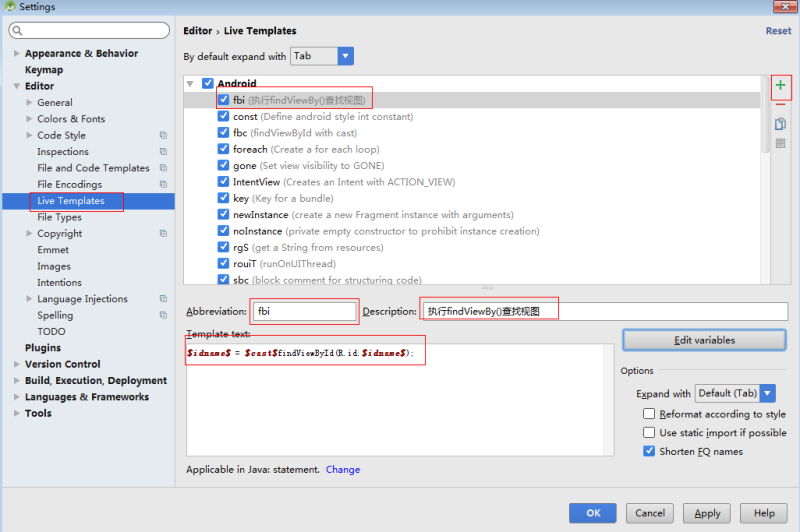Viewport: 800px width, 532px height.
Task: Add a new live template with plus icon
Action: tap(780, 85)
